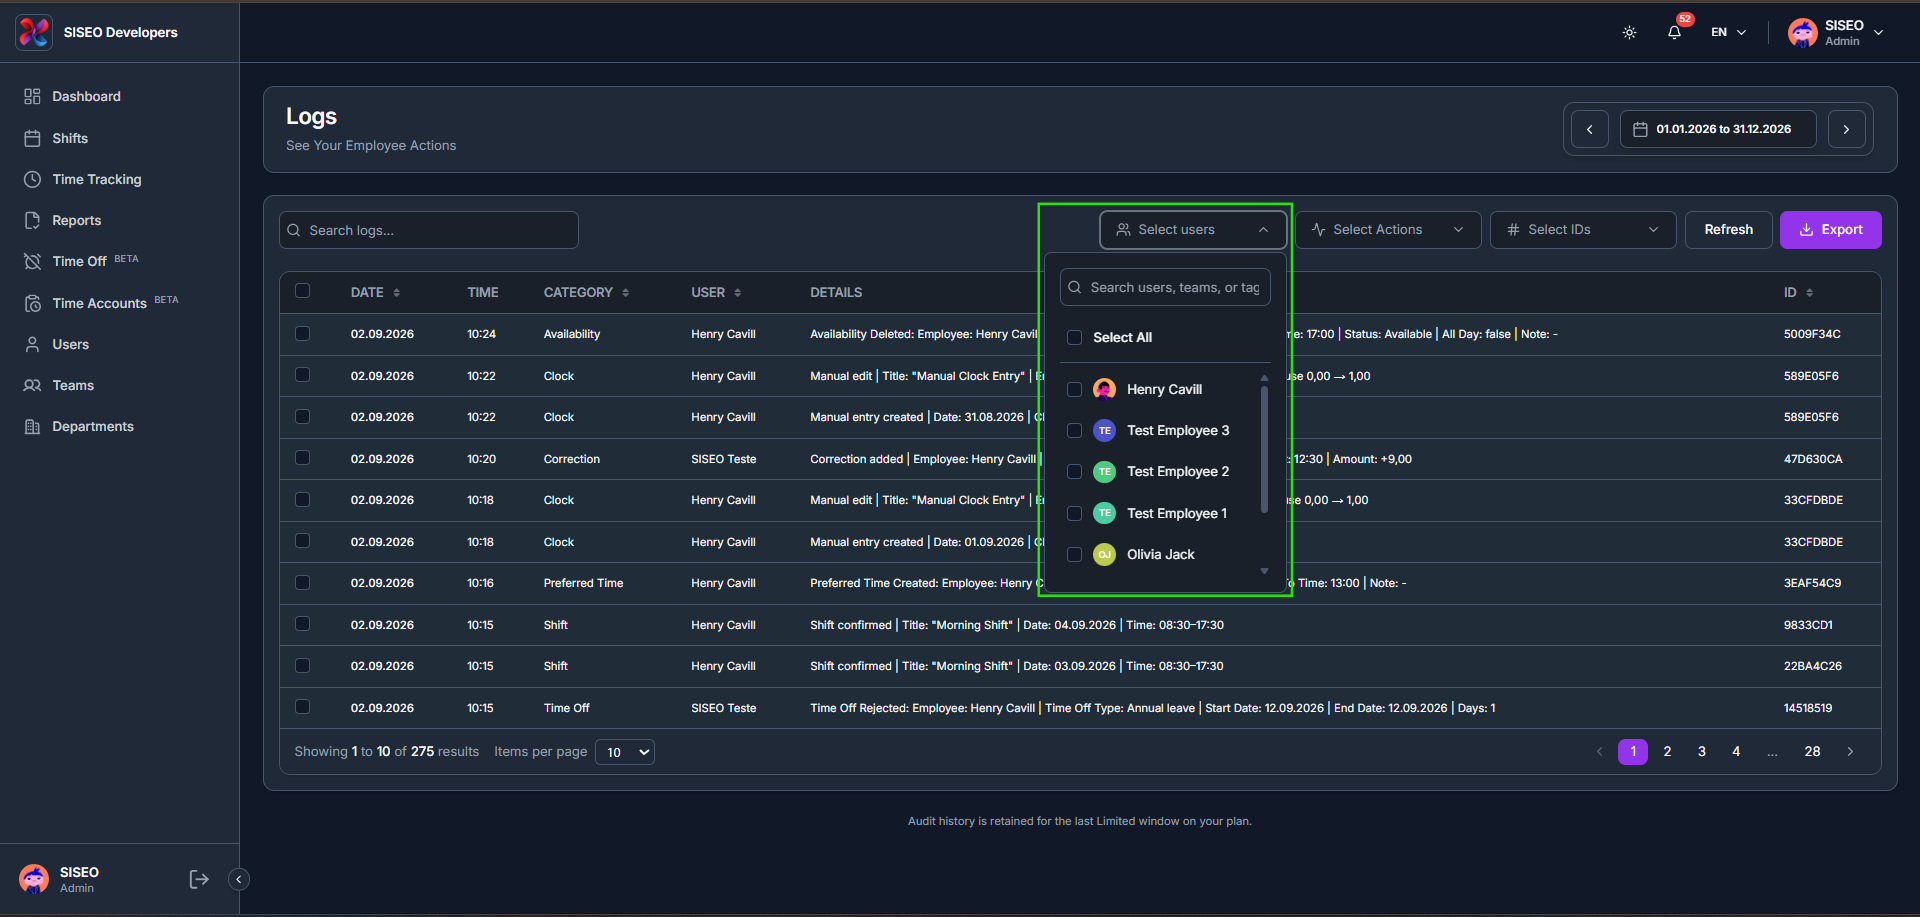Collapse the Select users dropdown
Image resolution: width=1920 pixels, height=917 pixels.
tap(1193, 230)
